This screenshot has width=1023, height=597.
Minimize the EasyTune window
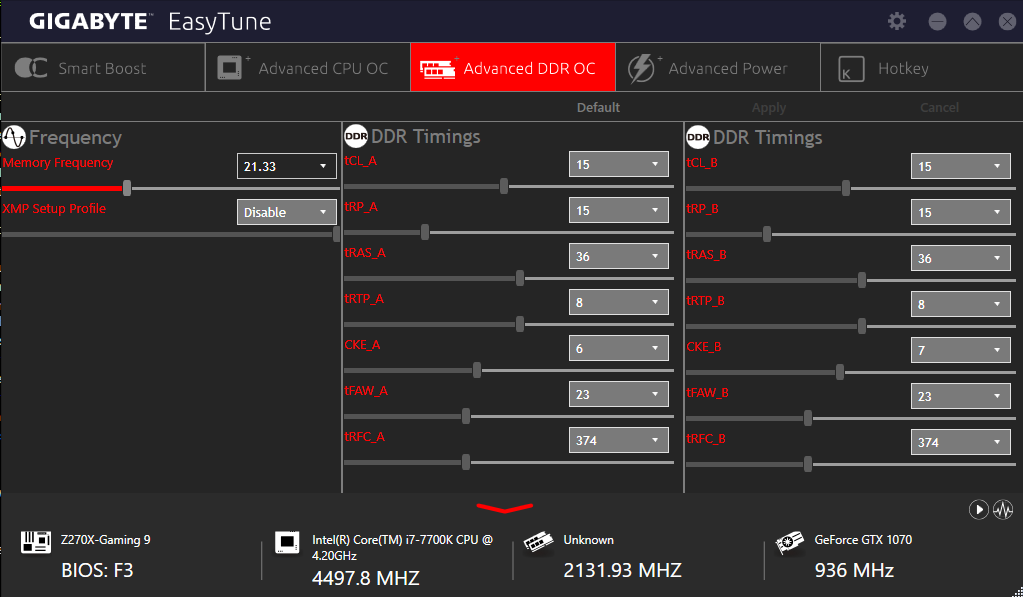click(938, 22)
